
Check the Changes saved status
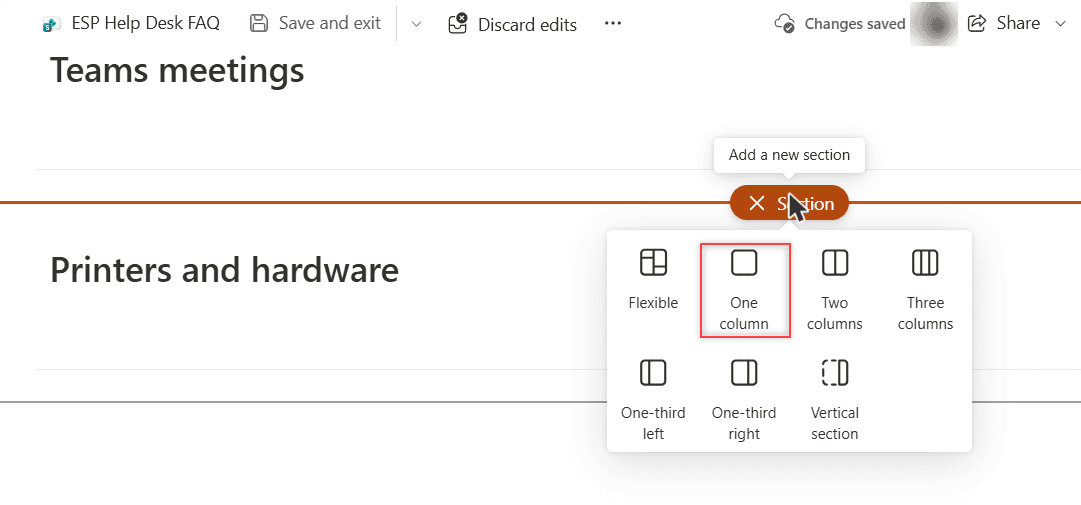(840, 24)
